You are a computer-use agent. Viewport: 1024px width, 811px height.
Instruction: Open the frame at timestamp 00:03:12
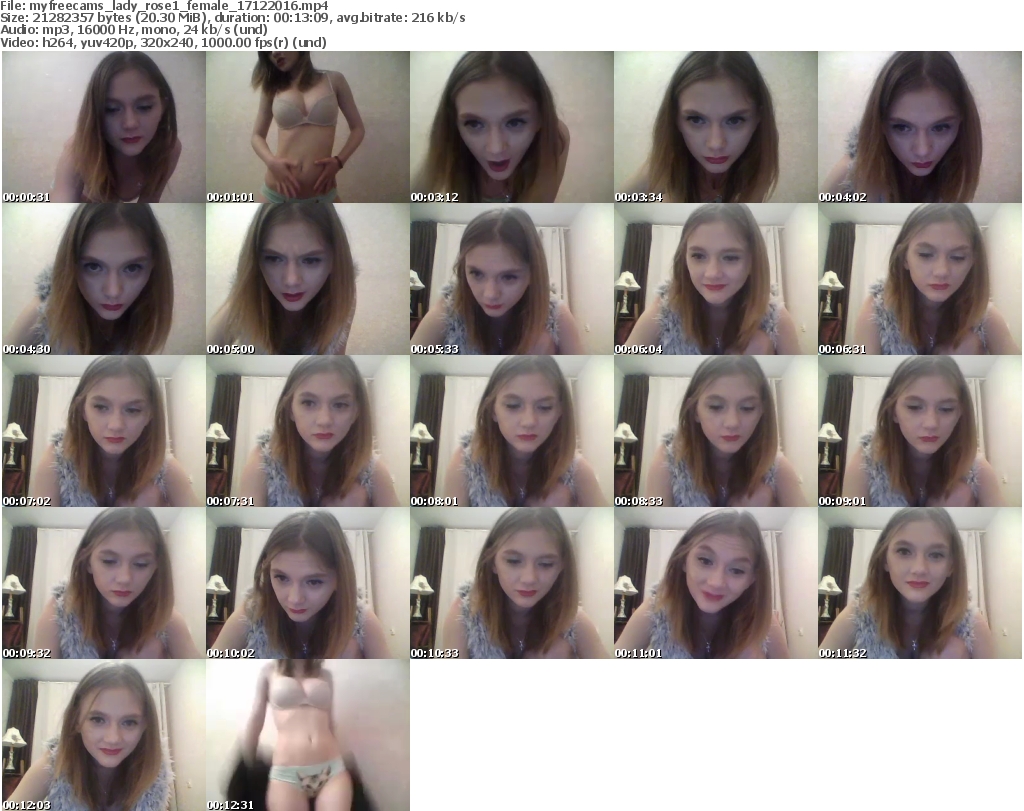tap(511, 127)
